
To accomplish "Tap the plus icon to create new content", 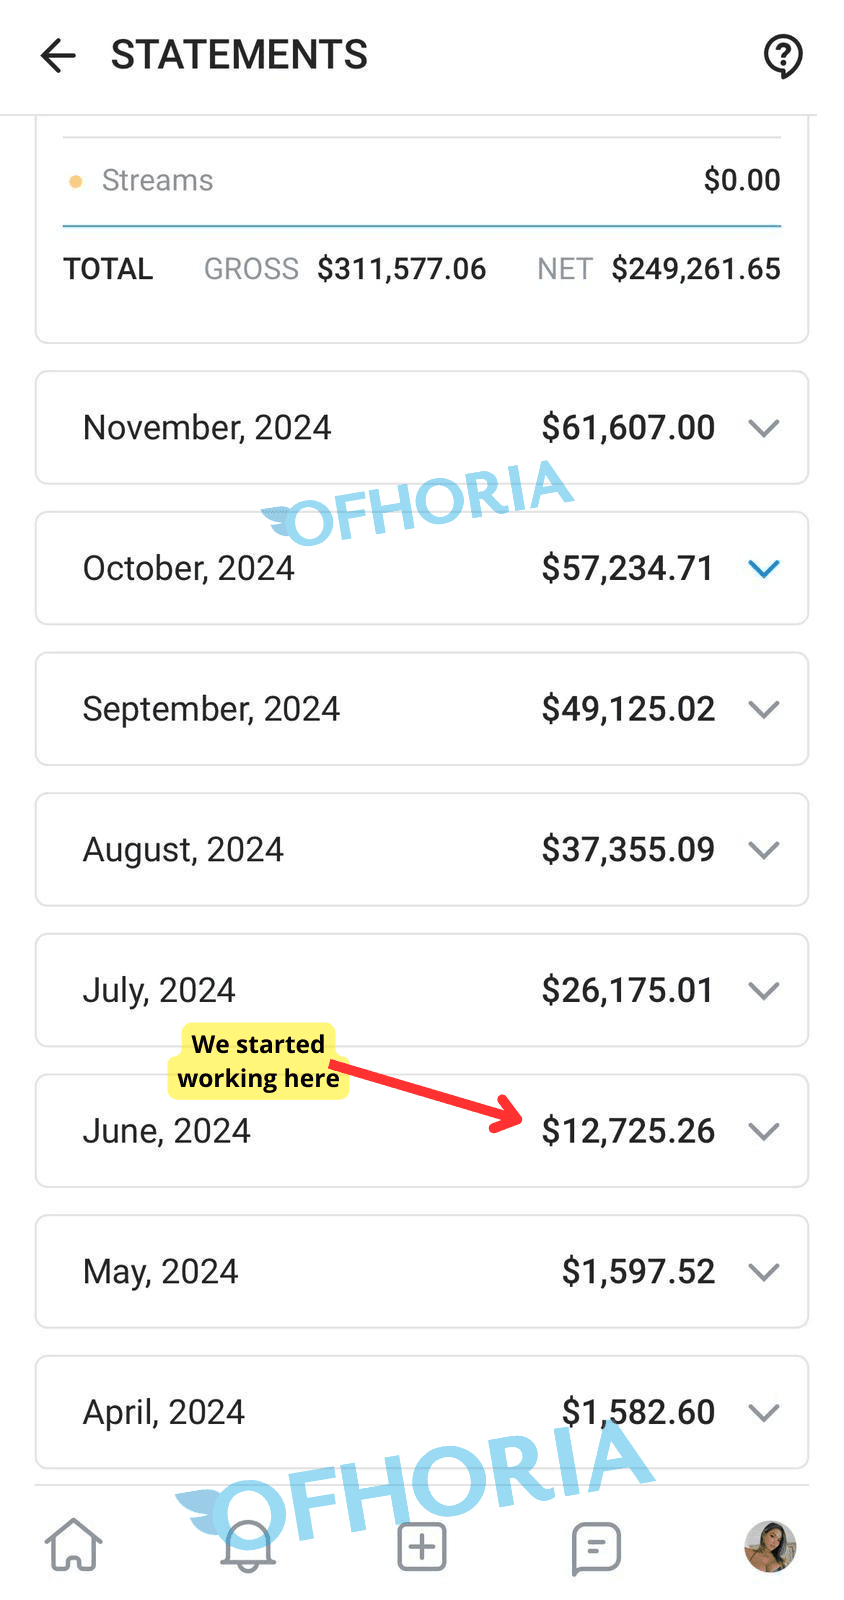I will 421,1545.
